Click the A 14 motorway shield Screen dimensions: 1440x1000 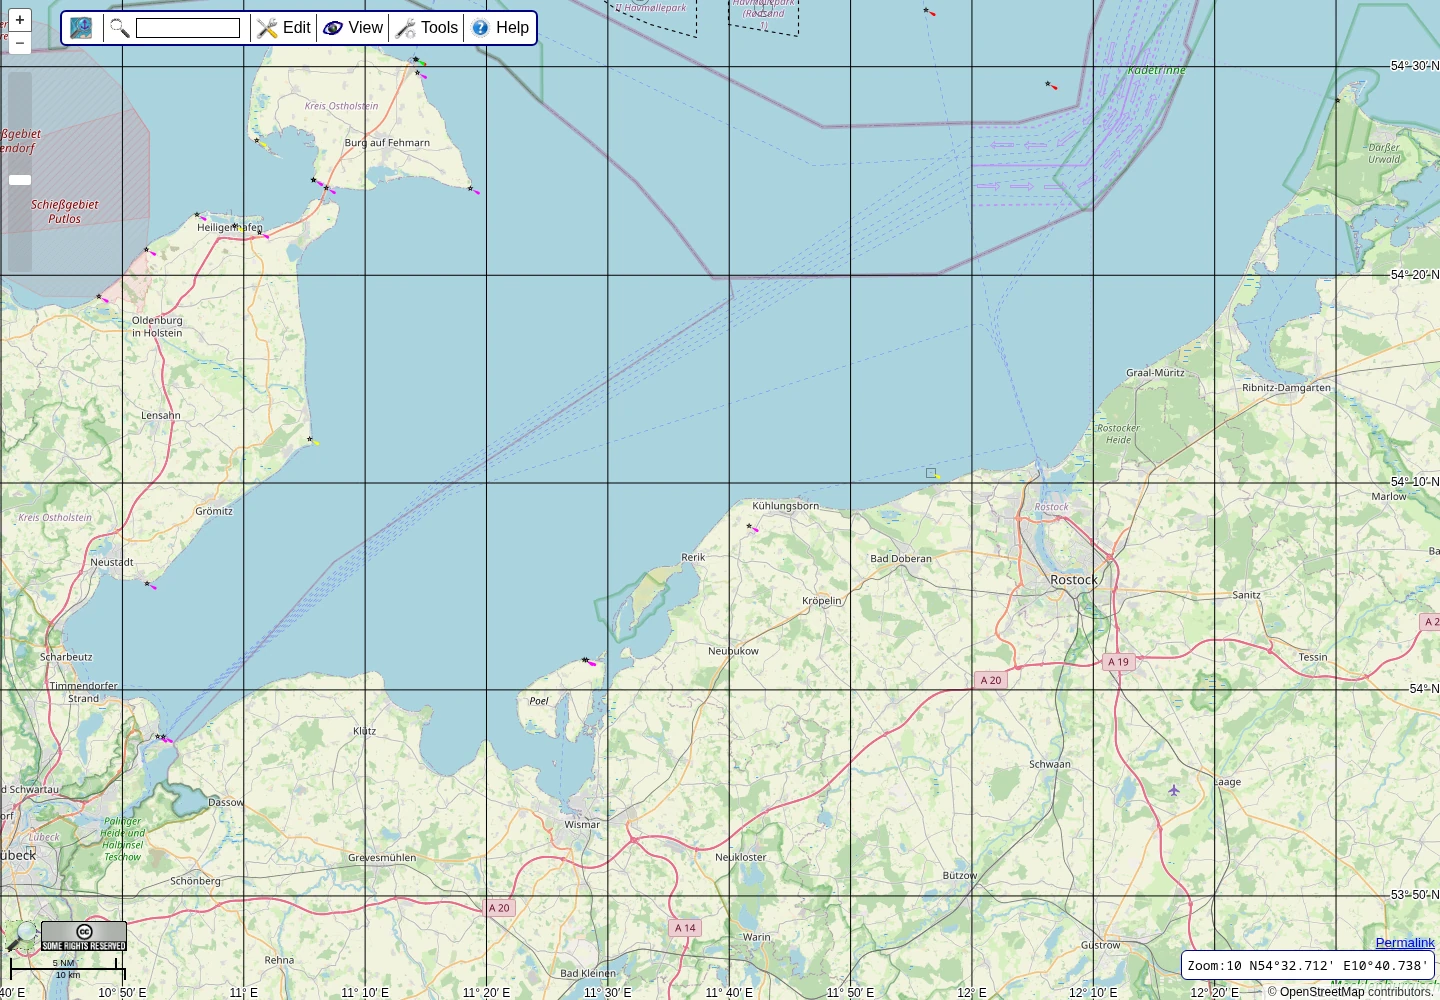pos(685,928)
